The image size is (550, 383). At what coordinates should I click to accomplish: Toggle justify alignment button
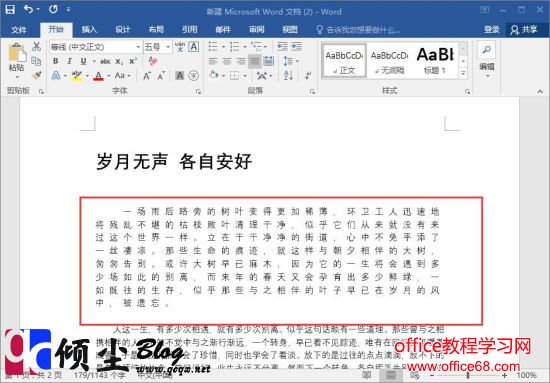(255, 61)
